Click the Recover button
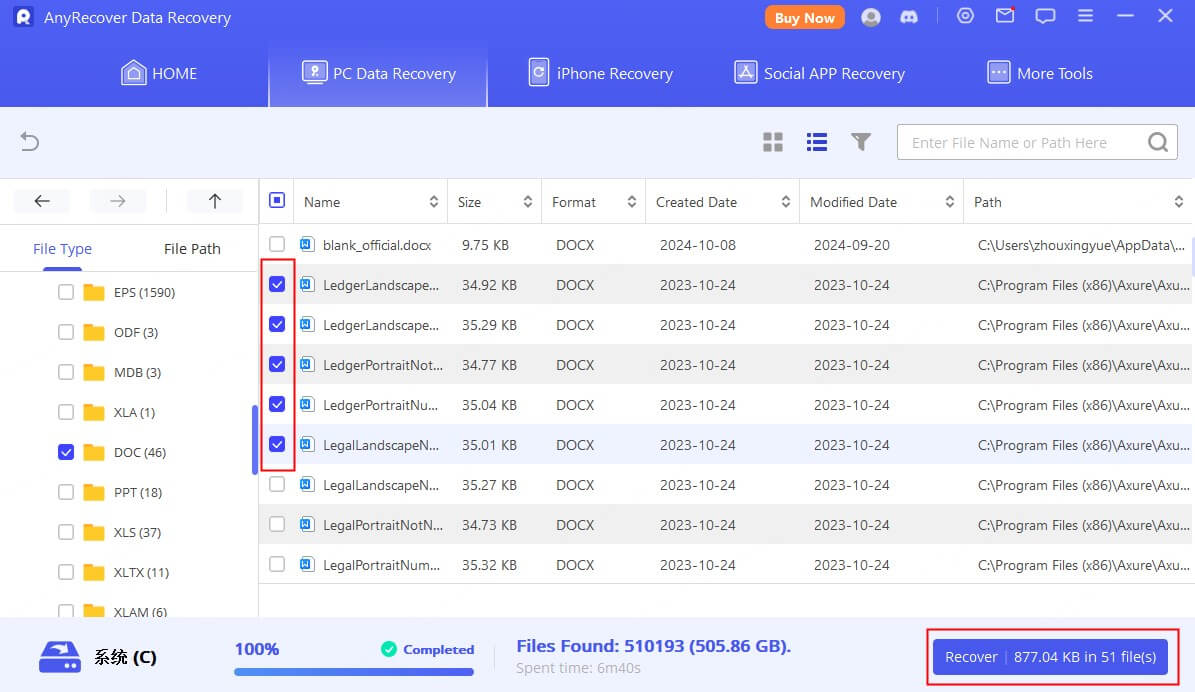 click(x=1049, y=657)
